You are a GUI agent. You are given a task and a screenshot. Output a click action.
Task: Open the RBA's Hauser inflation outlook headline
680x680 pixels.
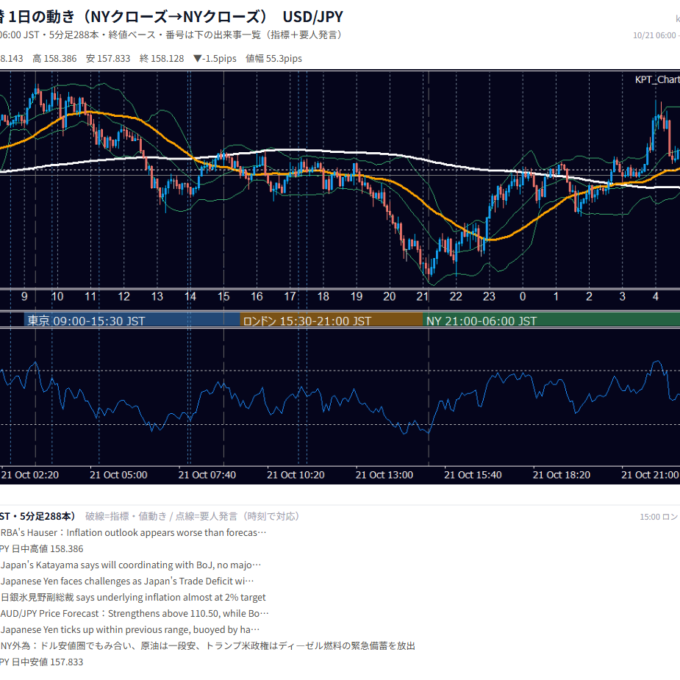pos(133,533)
